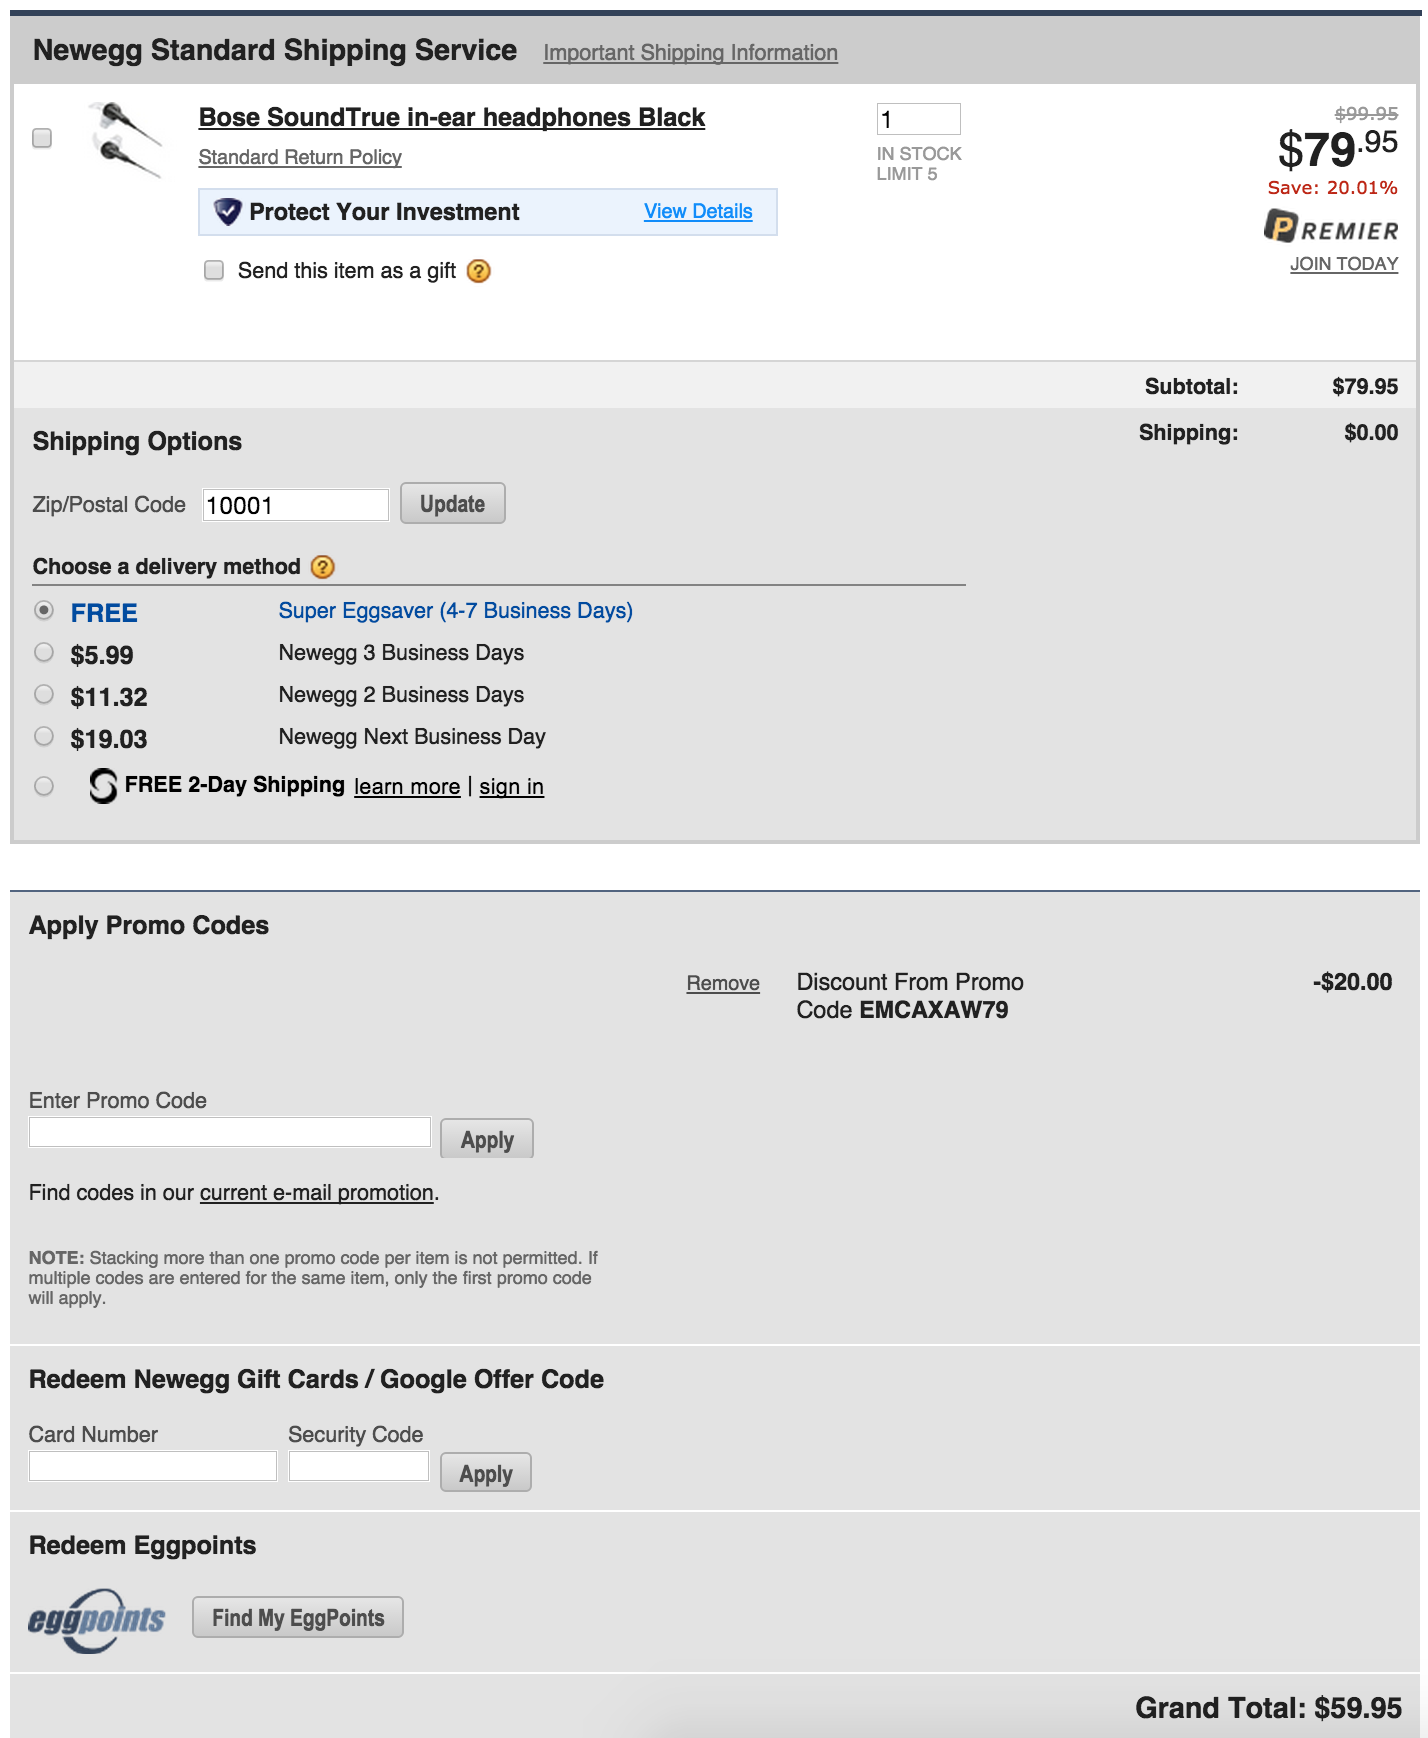Viewport: 1428px width, 1738px height.
Task: Click the Newegg Premier logo
Action: (1332, 228)
